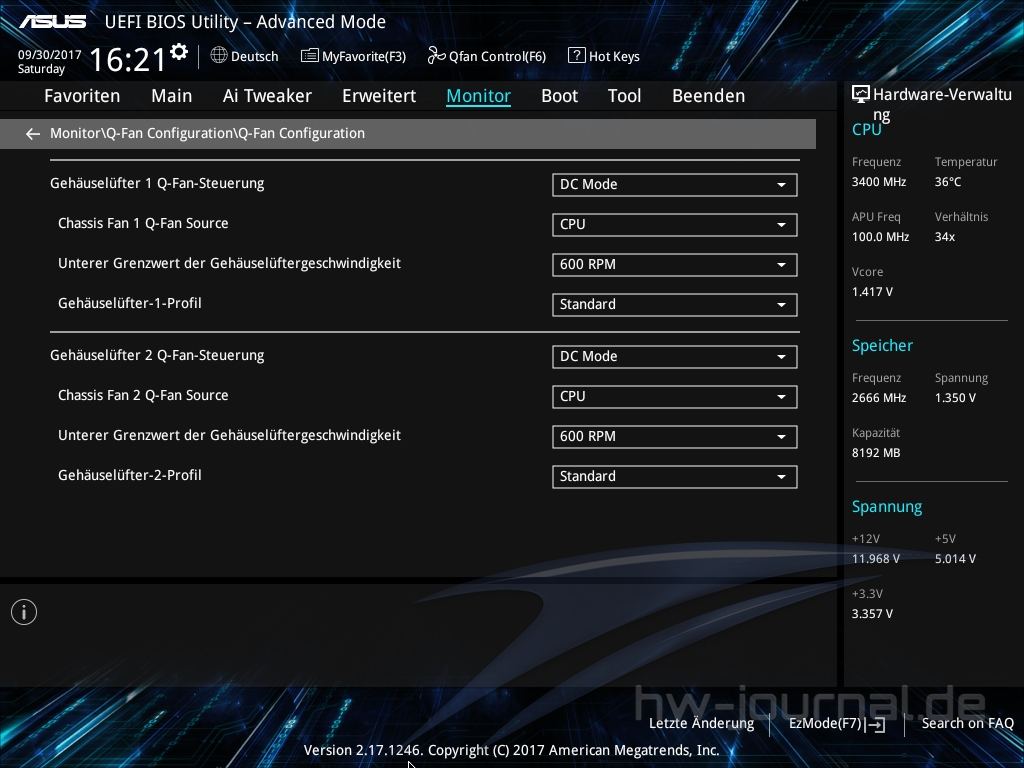Image resolution: width=1024 pixels, height=768 pixels.
Task: Select Chassis Fan 2 Q-Fan Source label
Action: [143, 395]
